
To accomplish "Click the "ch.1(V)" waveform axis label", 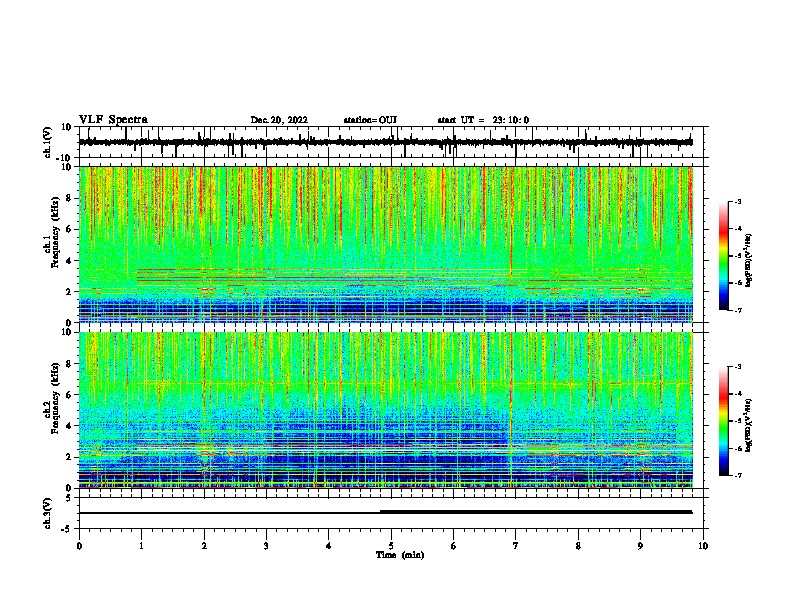I will 48,142.
